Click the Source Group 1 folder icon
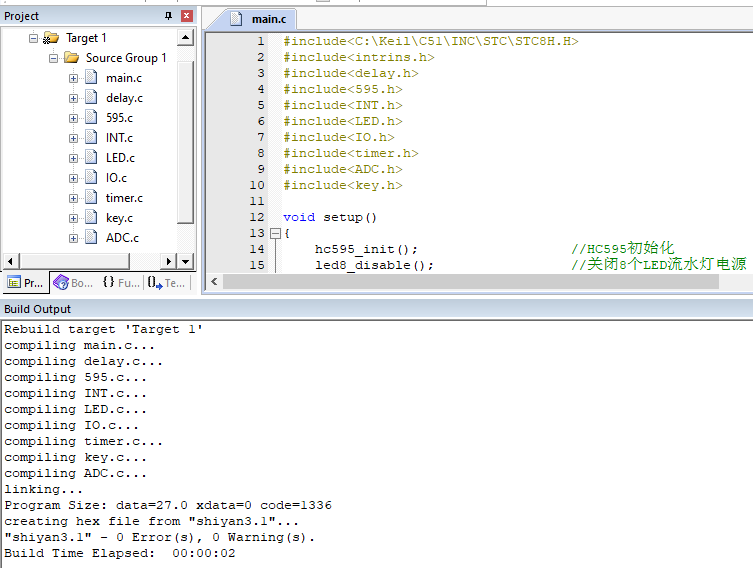The width and height of the screenshot is (753, 568). pyautogui.click(x=72, y=58)
